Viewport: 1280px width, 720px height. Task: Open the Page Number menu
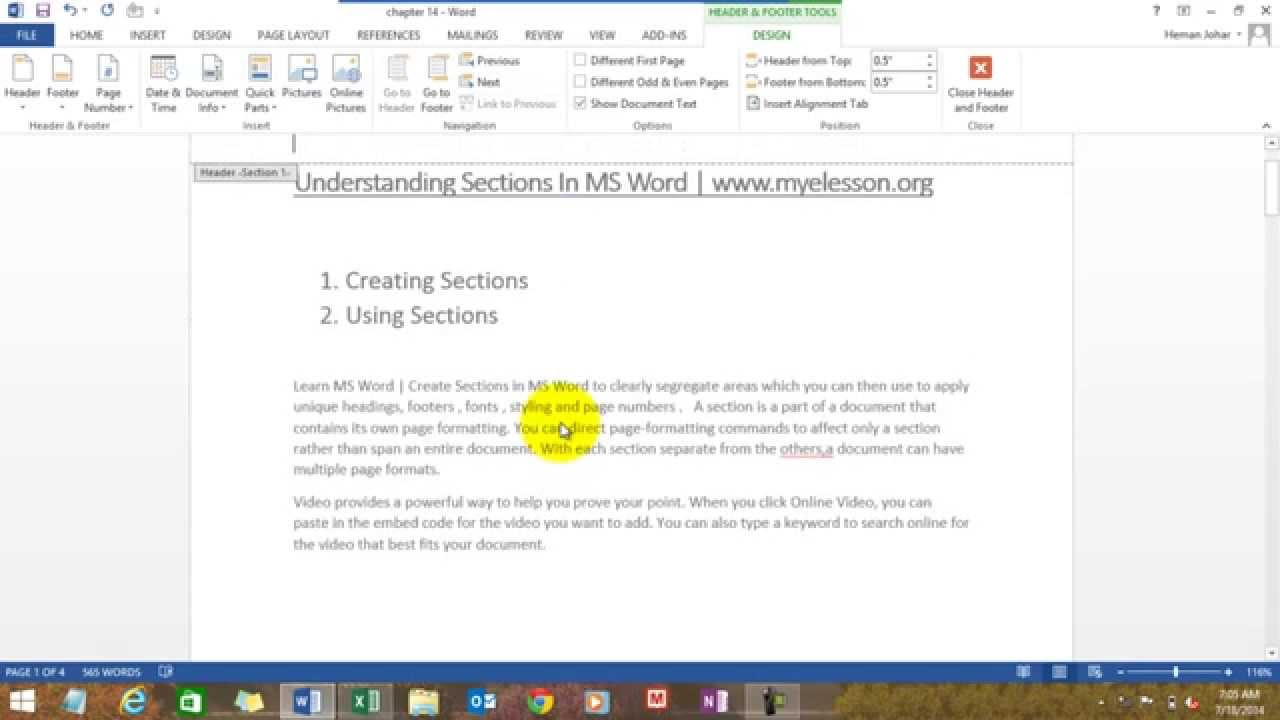(108, 84)
